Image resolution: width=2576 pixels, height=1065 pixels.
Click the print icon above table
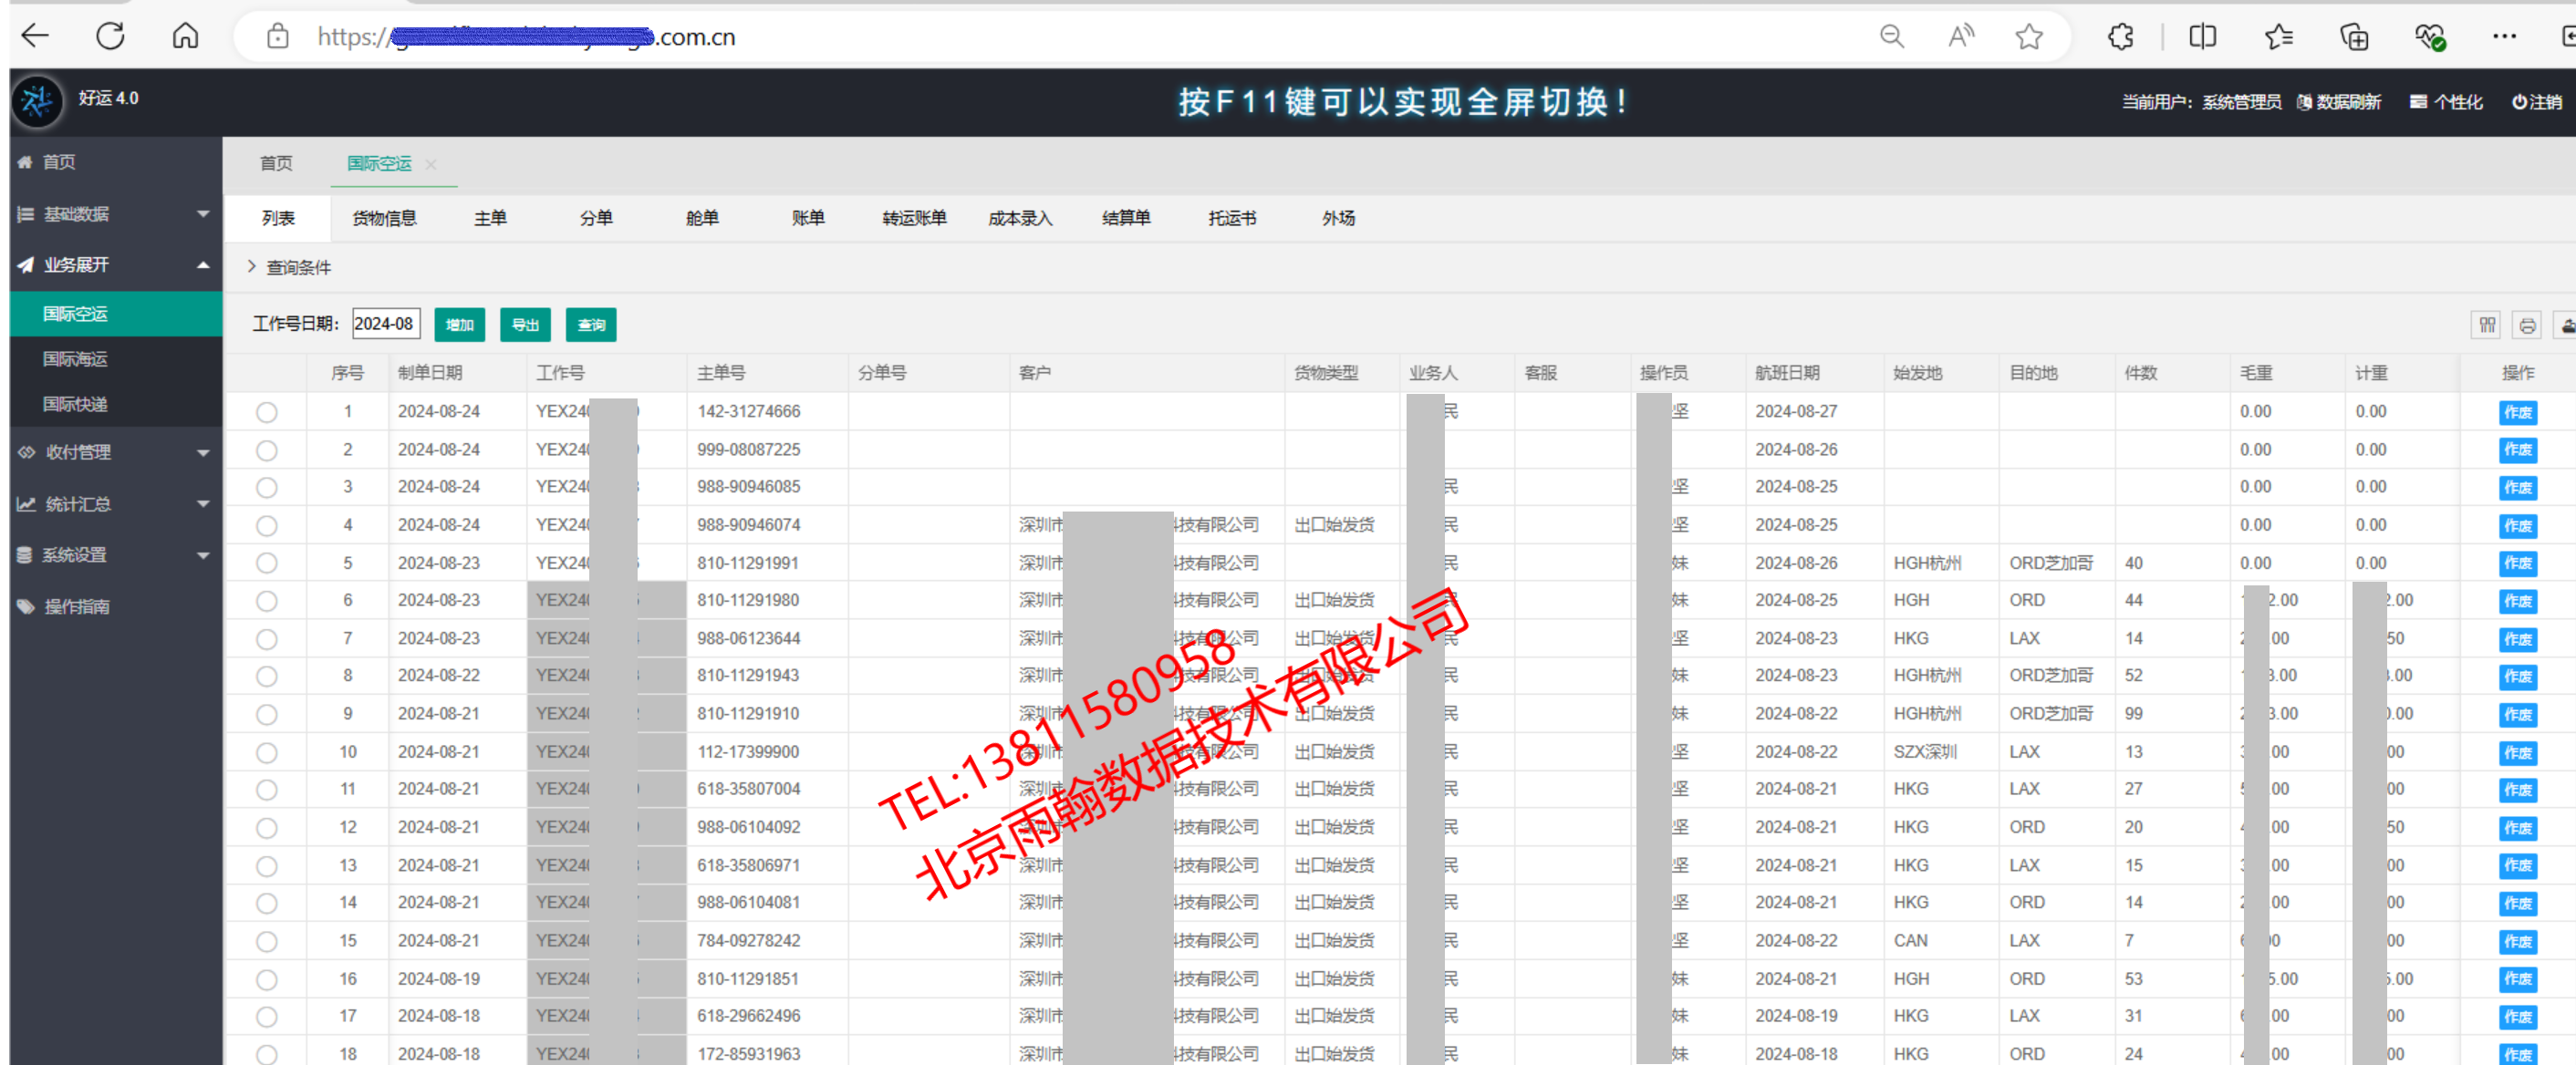[x=2527, y=325]
